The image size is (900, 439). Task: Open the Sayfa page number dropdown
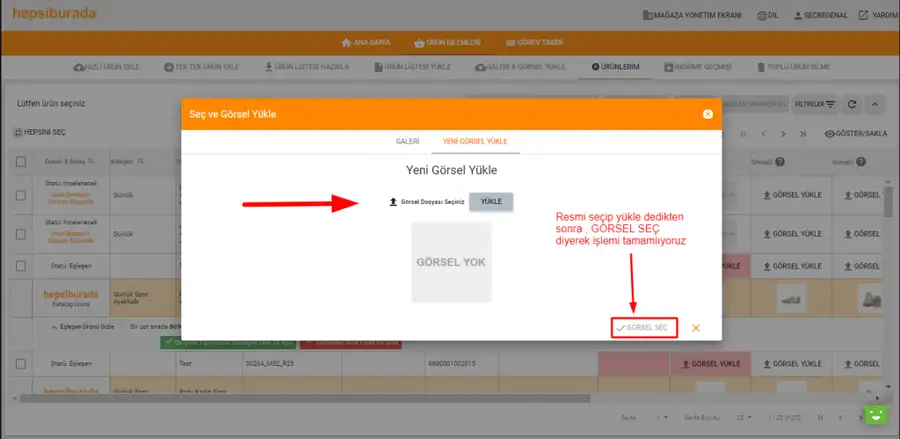click(662, 417)
